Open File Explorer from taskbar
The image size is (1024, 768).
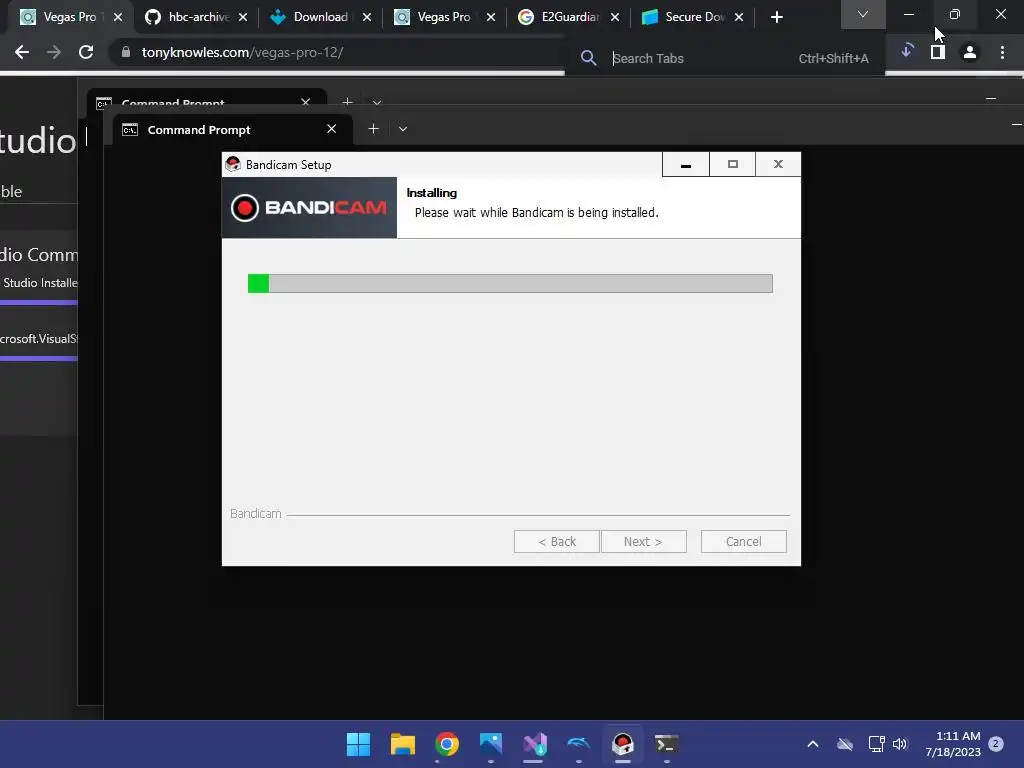coord(402,744)
